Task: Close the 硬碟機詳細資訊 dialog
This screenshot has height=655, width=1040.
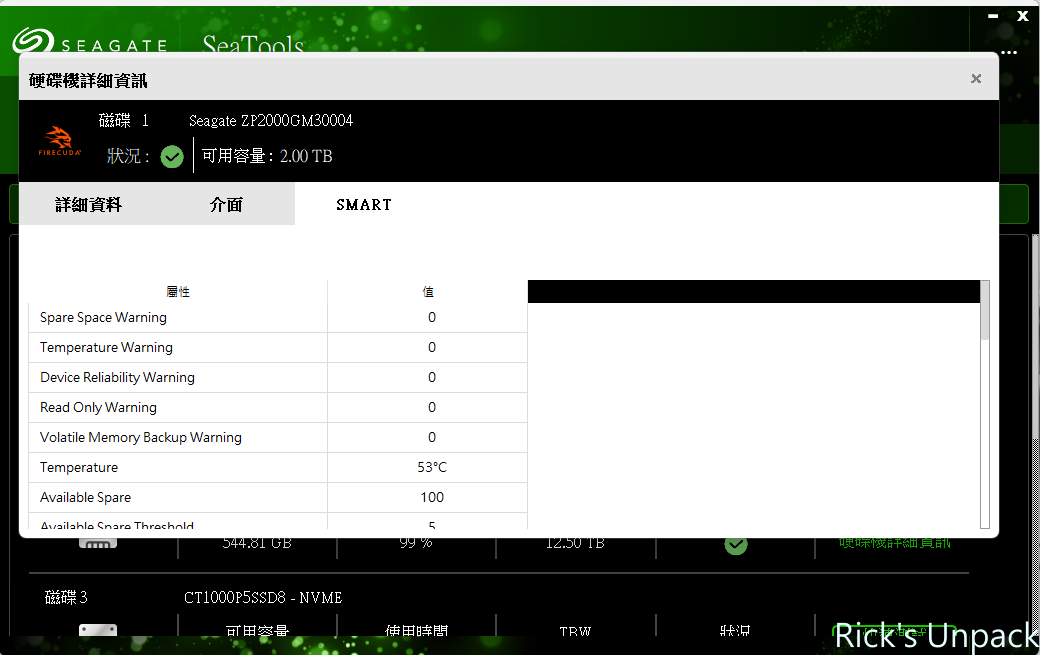Action: [x=975, y=78]
